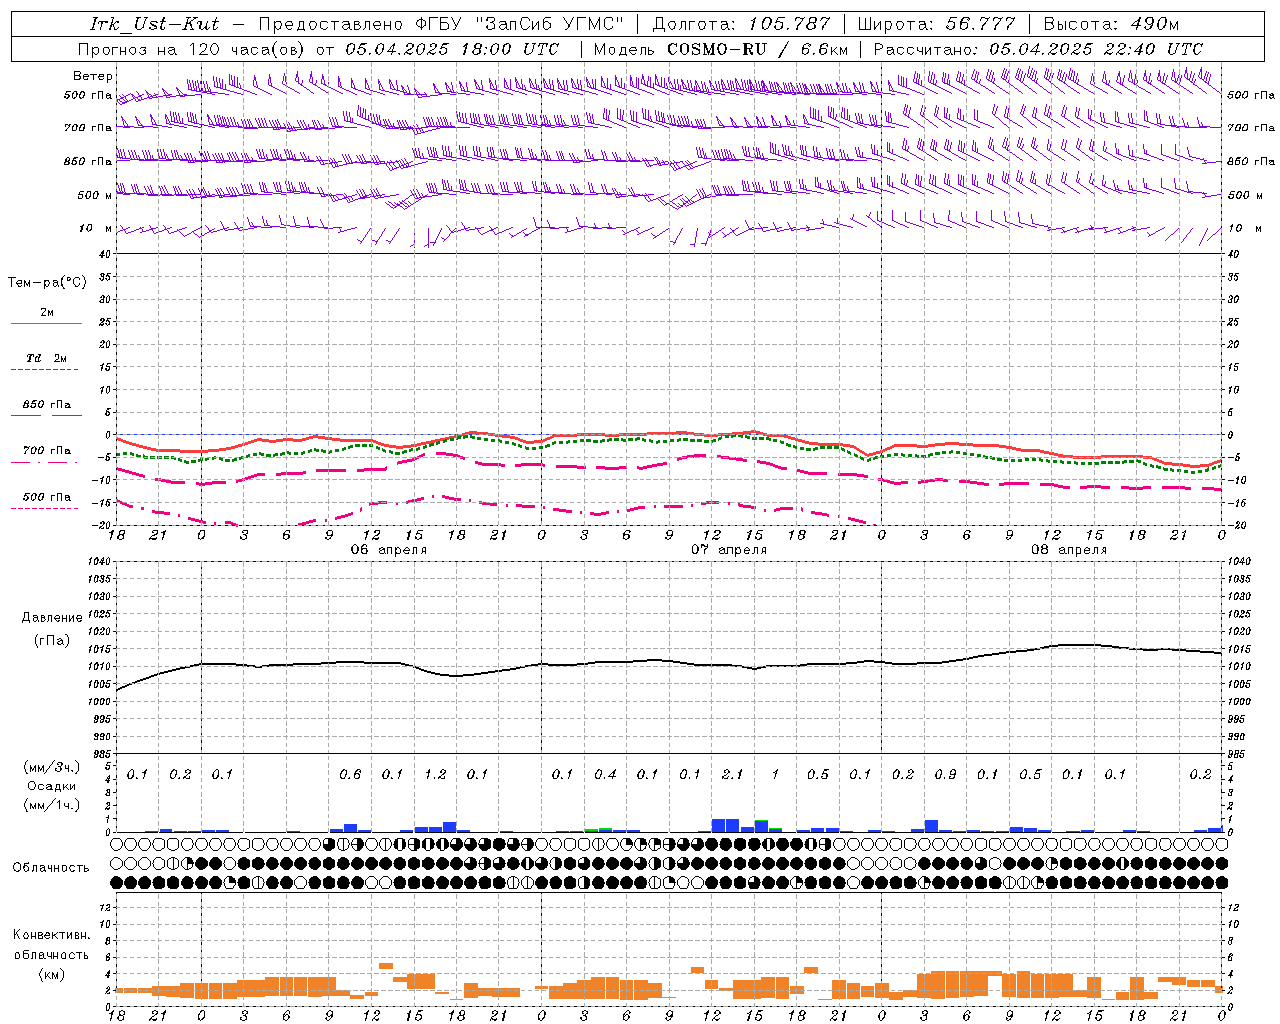
Task: Click the '(км)' convective height unit
Action: click(x=52, y=974)
